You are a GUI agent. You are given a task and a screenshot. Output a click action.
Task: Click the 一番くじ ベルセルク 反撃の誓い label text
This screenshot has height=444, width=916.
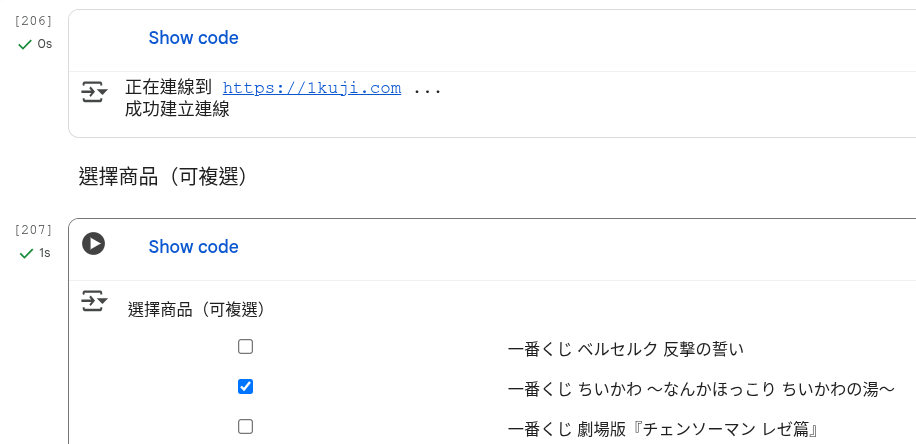coord(626,349)
